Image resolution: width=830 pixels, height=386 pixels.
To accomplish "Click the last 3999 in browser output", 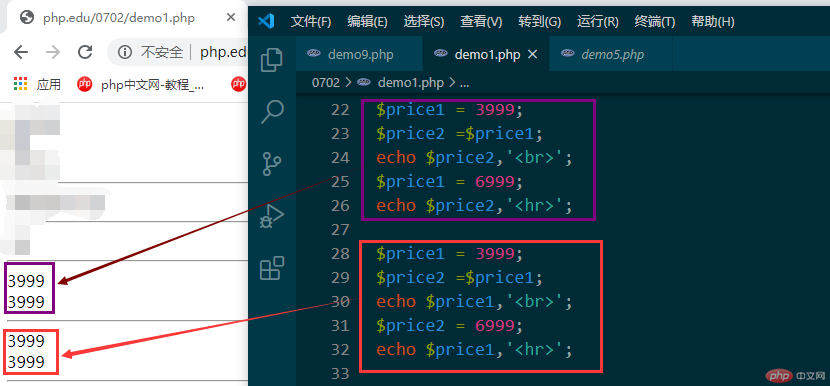I will click(x=26, y=362).
